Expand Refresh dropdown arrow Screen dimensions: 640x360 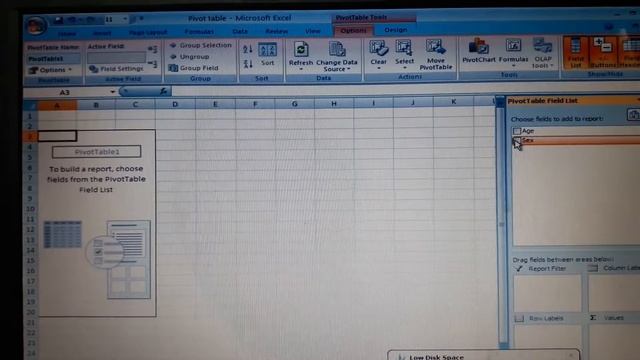coord(301,69)
